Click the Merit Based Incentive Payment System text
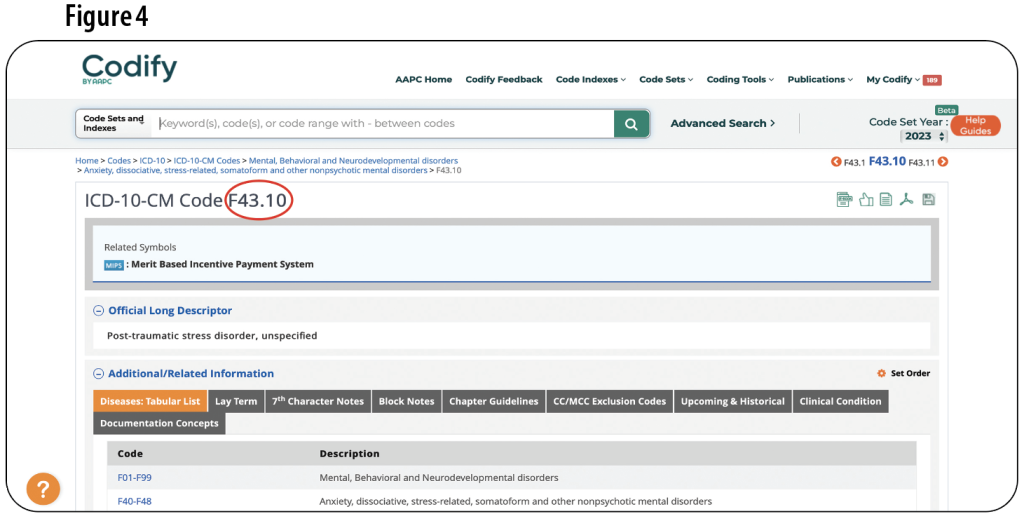The height and width of the screenshot is (521, 1024). coord(222,264)
